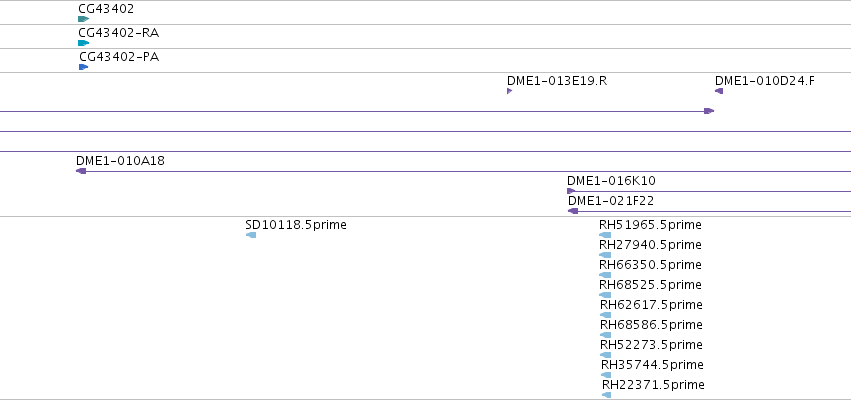Viewport: 851px width, 400px height.
Task: Click the RH22371.5prime glyph at bottom
Action: [606, 395]
